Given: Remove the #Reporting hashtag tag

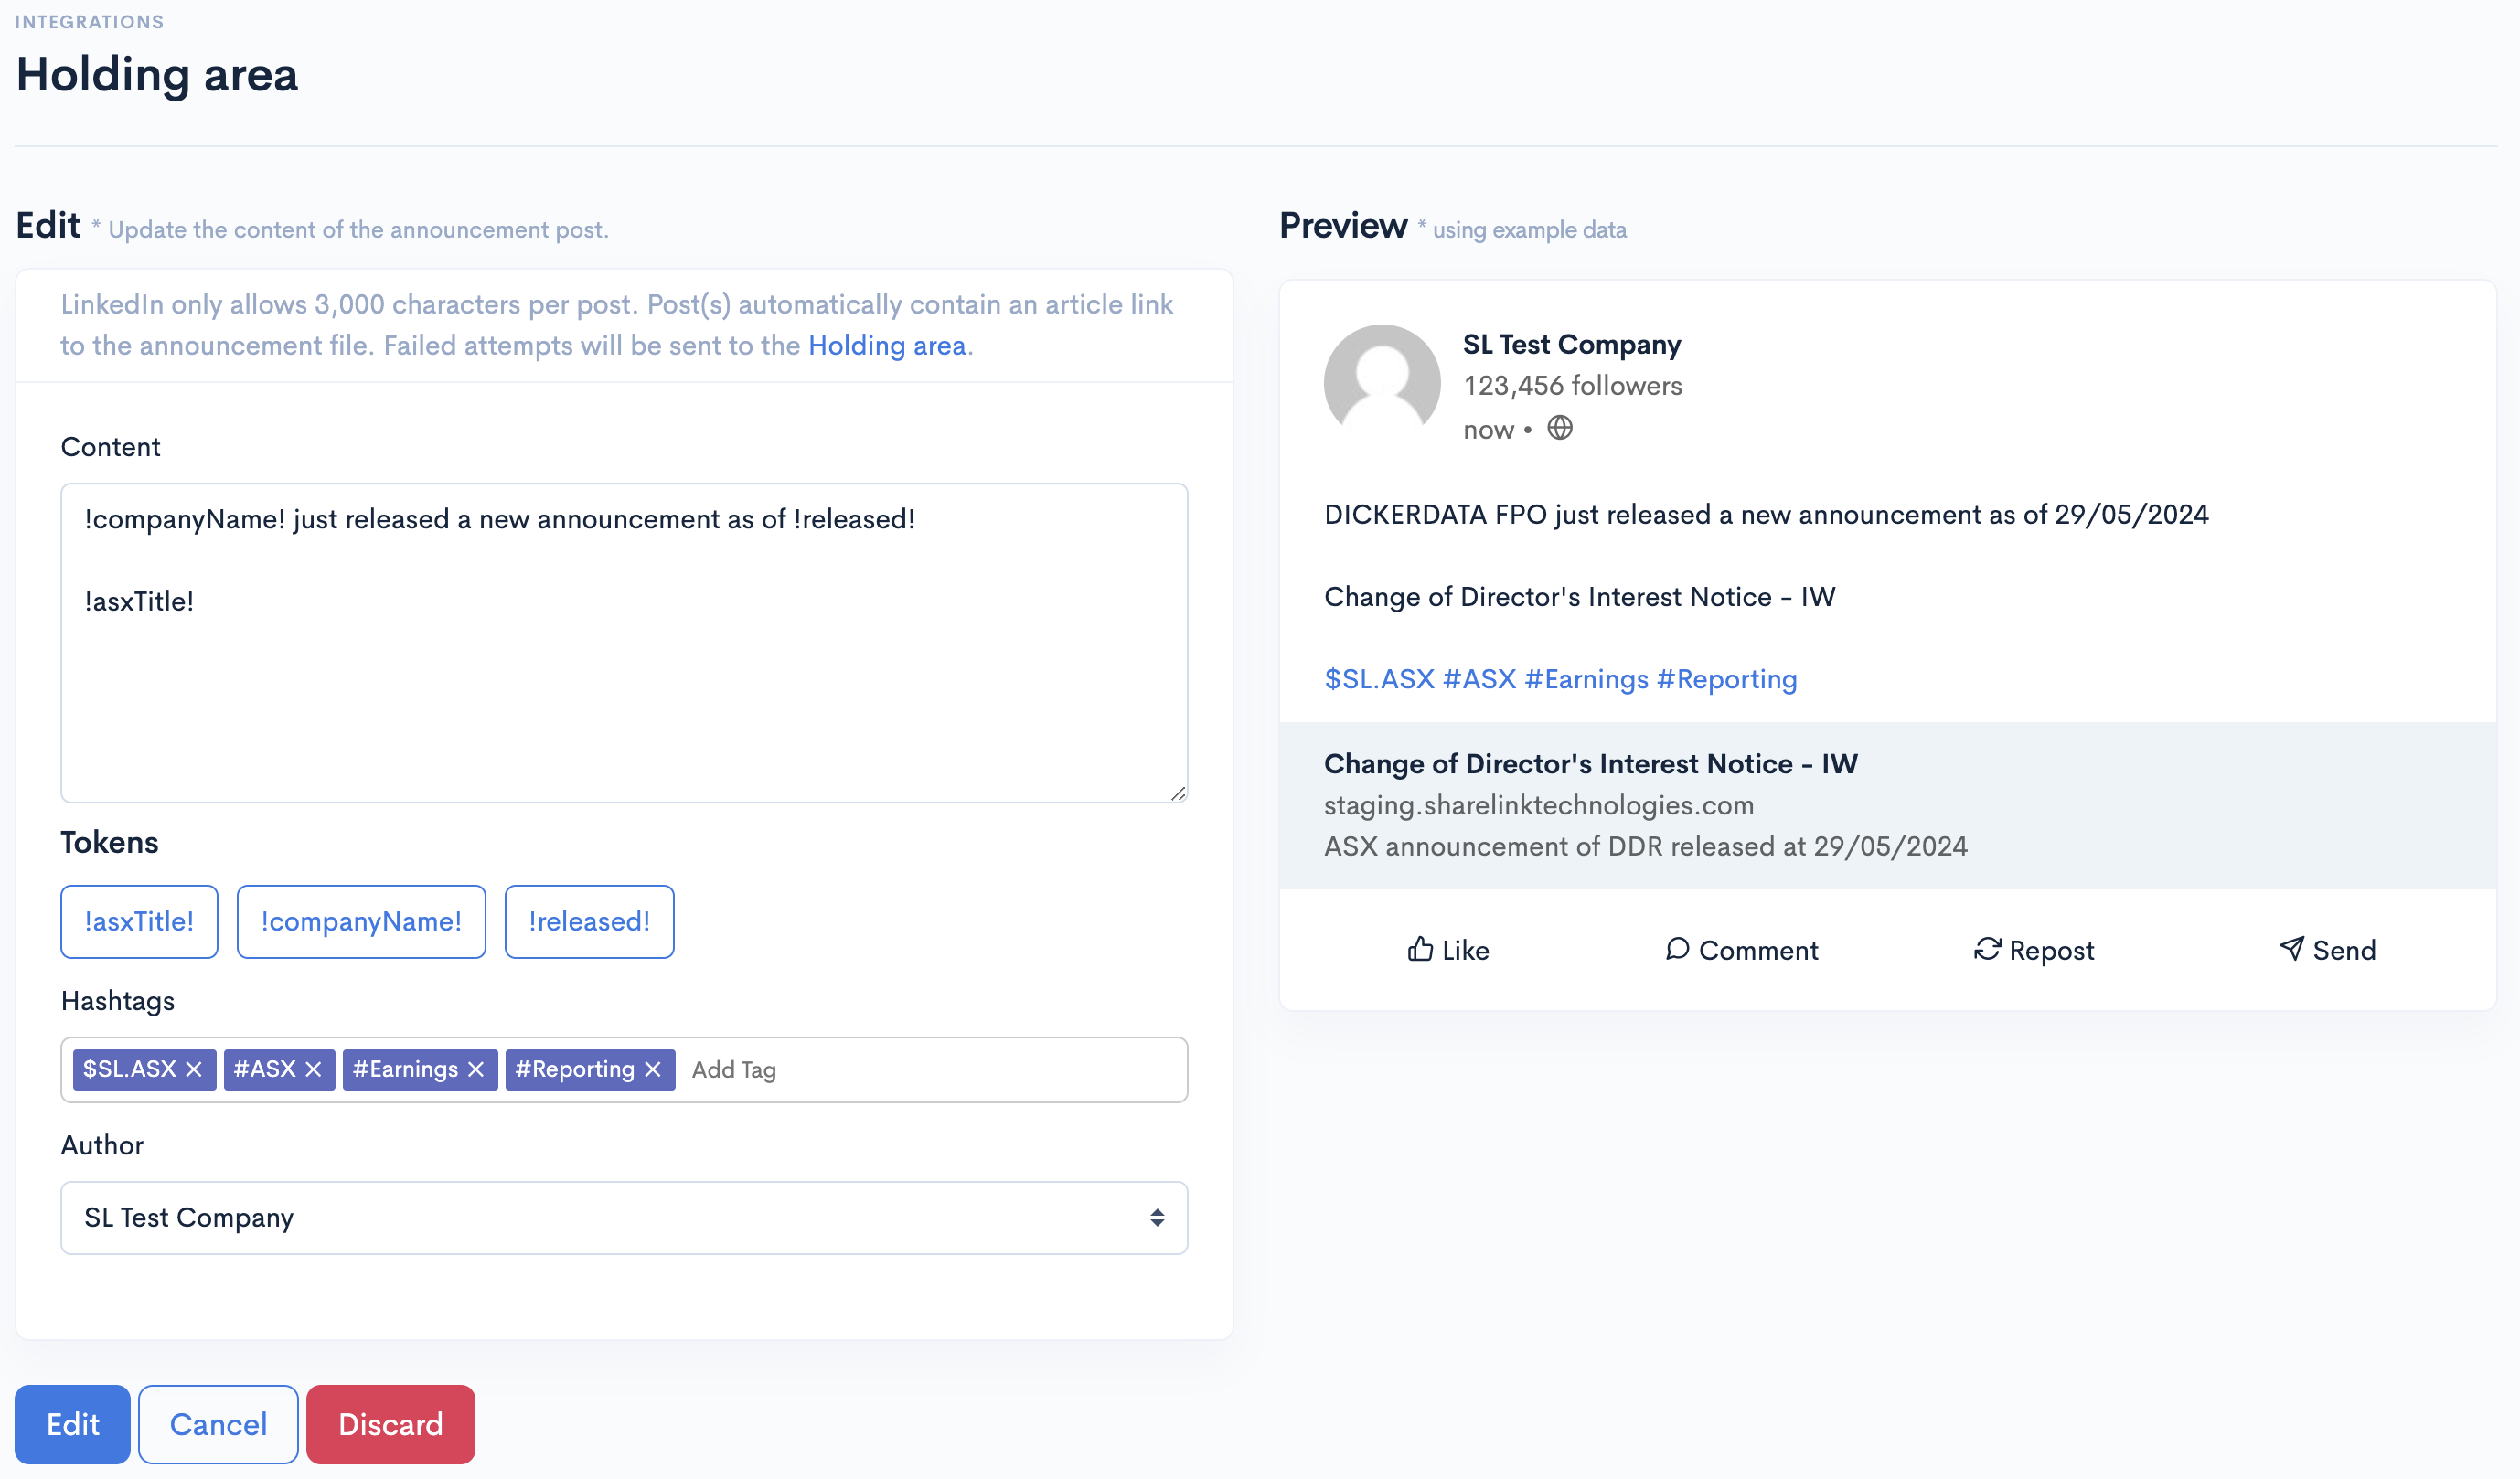Looking at the screenshot, I should click(653, 1069).
